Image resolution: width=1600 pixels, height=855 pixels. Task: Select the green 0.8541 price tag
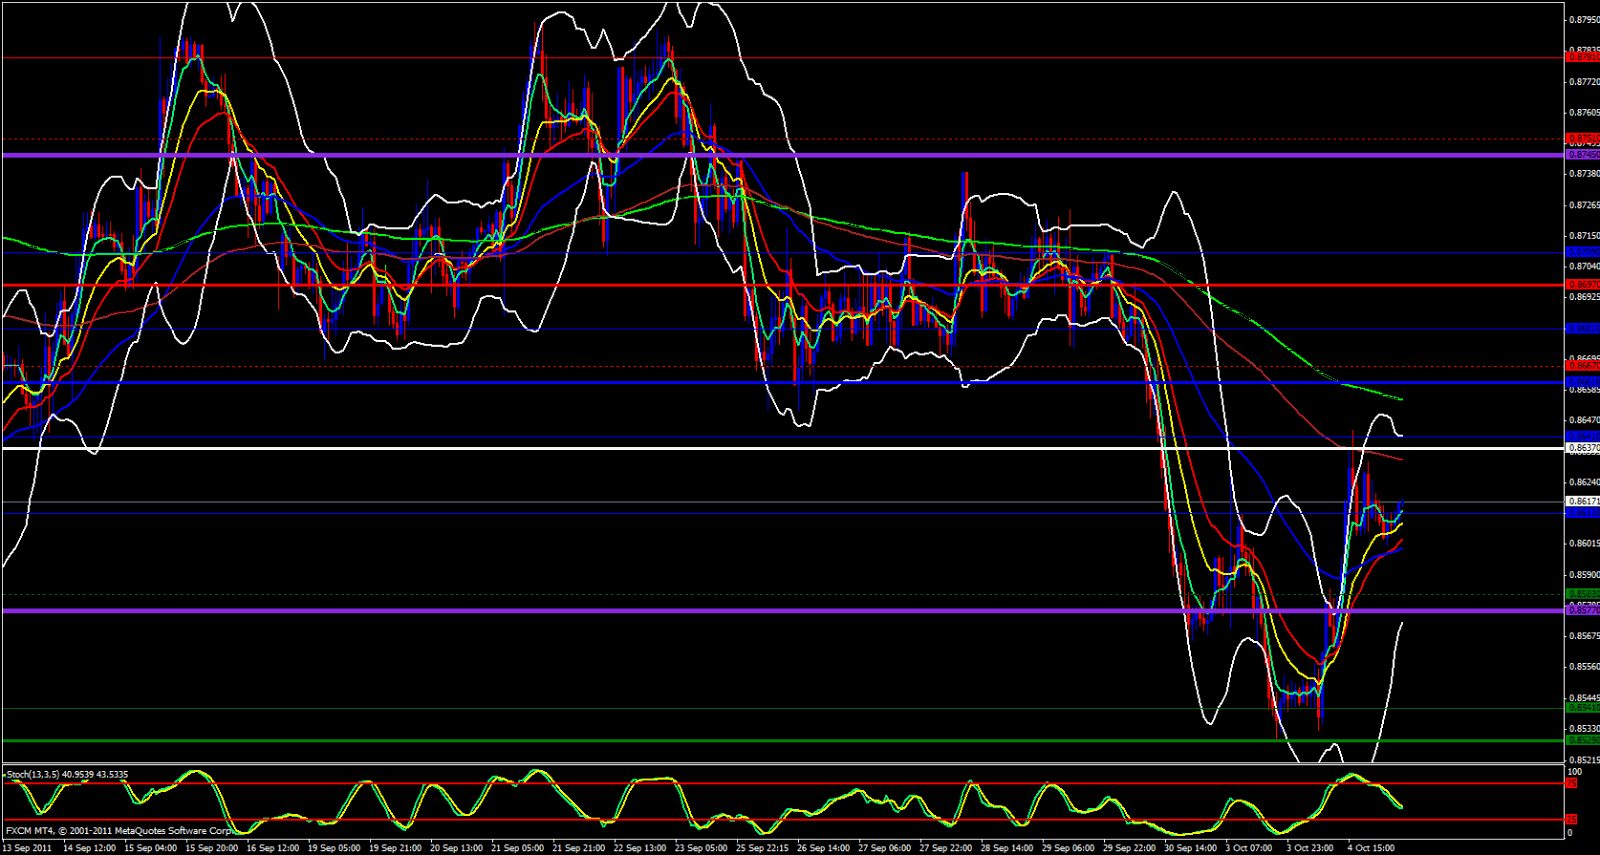(x=1582, y=707)
